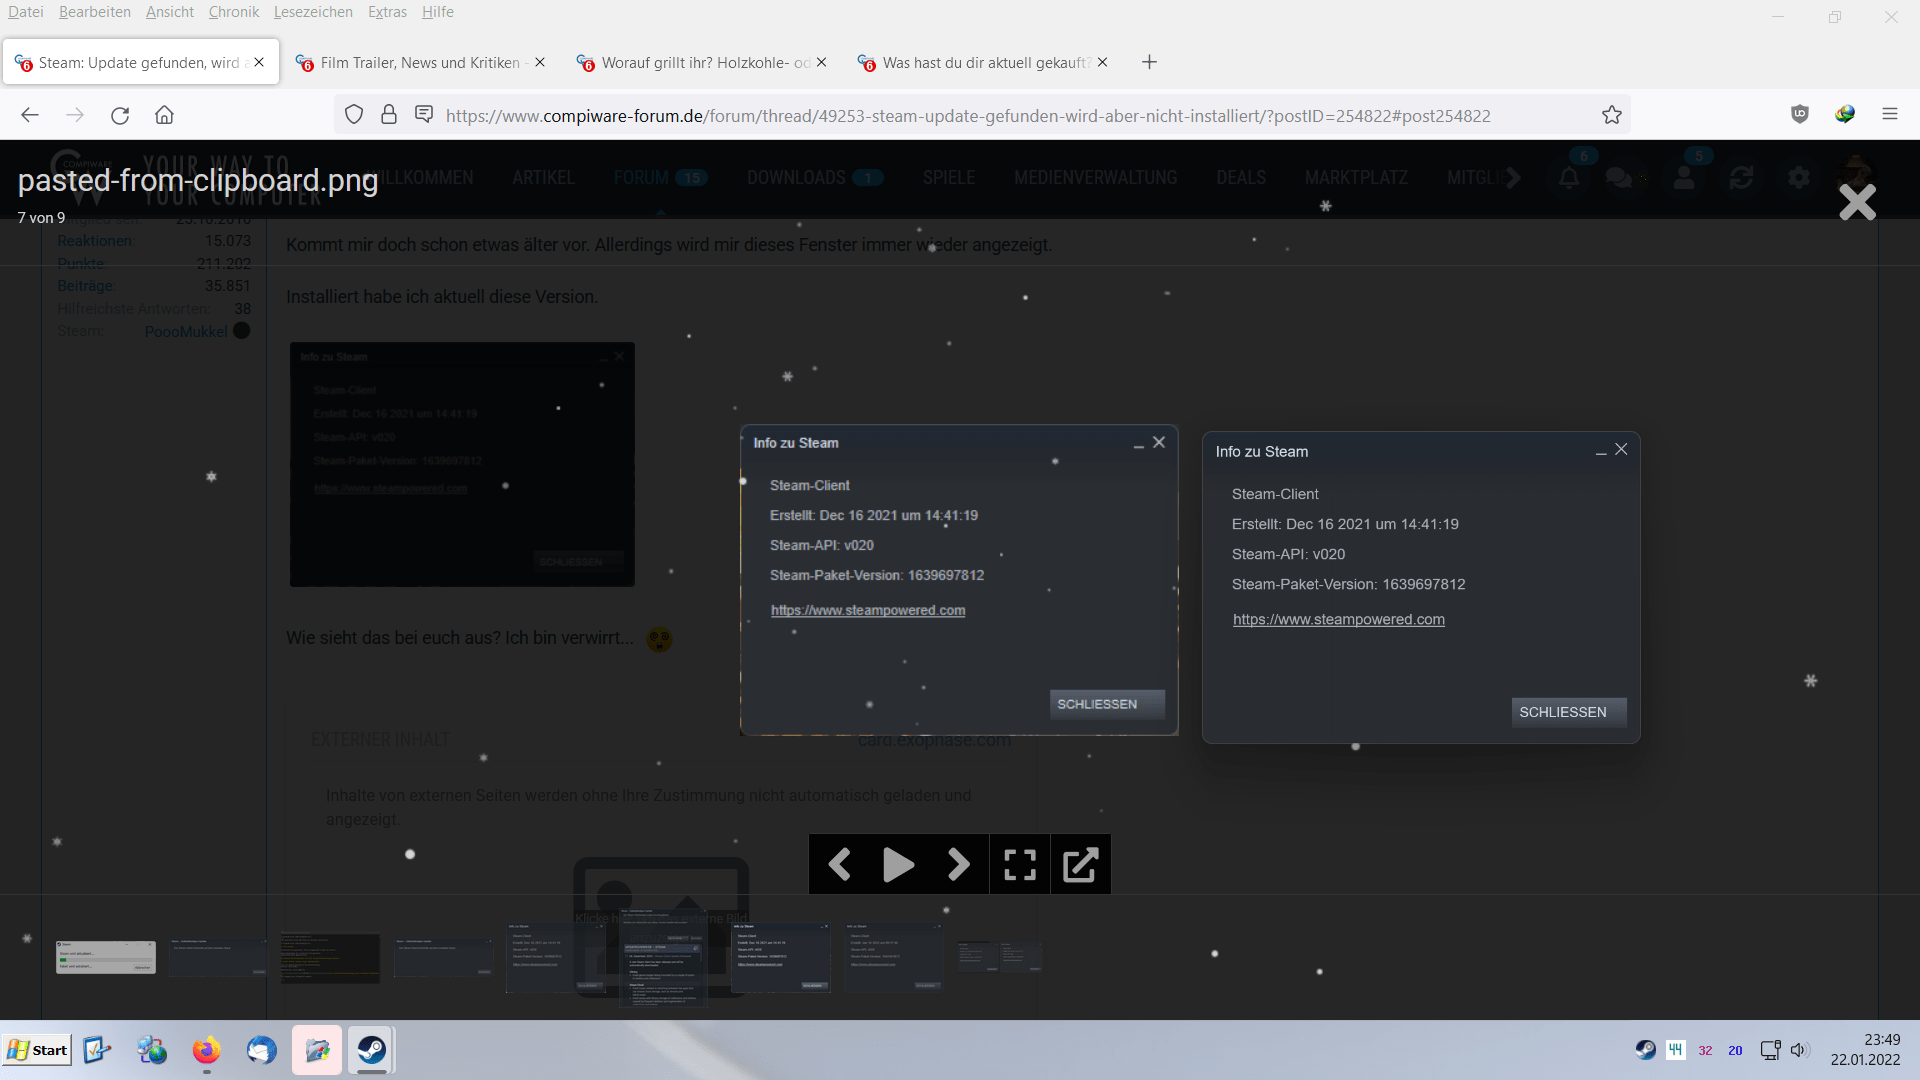Switch the lightbox to fullscreen
The height and width of the screenshot is (1080, 1920).
click(1020, 864)
